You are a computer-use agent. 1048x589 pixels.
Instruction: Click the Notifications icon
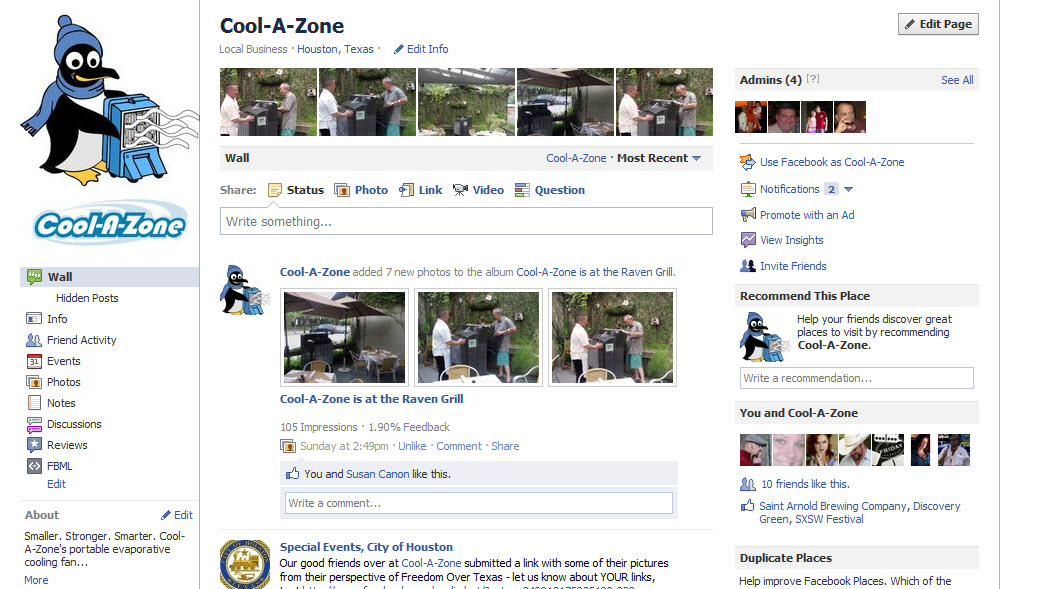click(748, 189)
